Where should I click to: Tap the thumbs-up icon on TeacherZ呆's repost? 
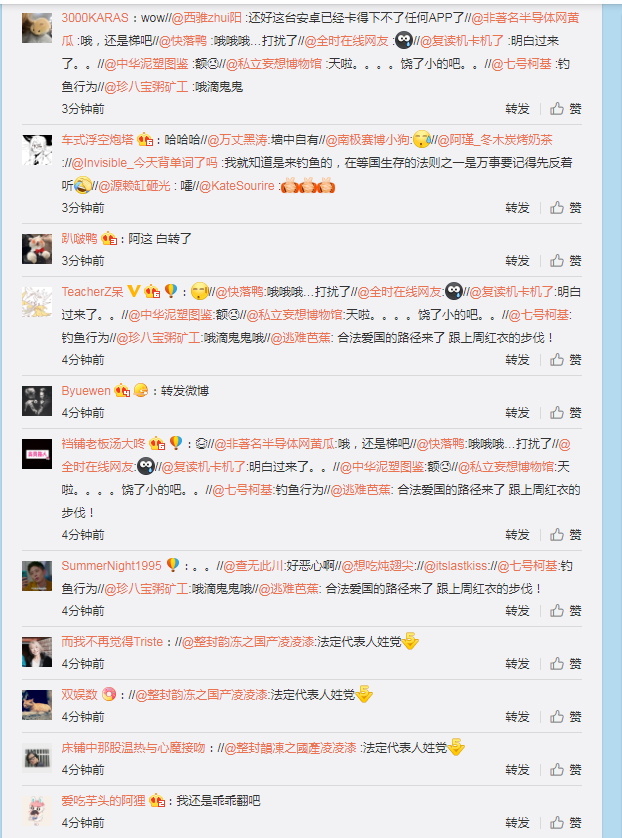point(566,360)
